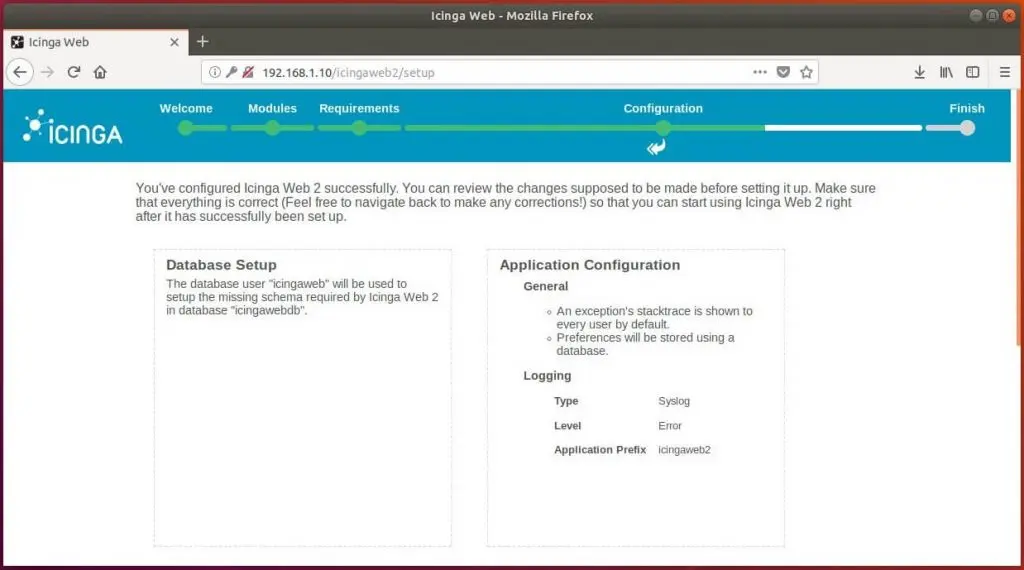Jump to the Welcome wizard step
The image size is (1024, 570).
186,108
